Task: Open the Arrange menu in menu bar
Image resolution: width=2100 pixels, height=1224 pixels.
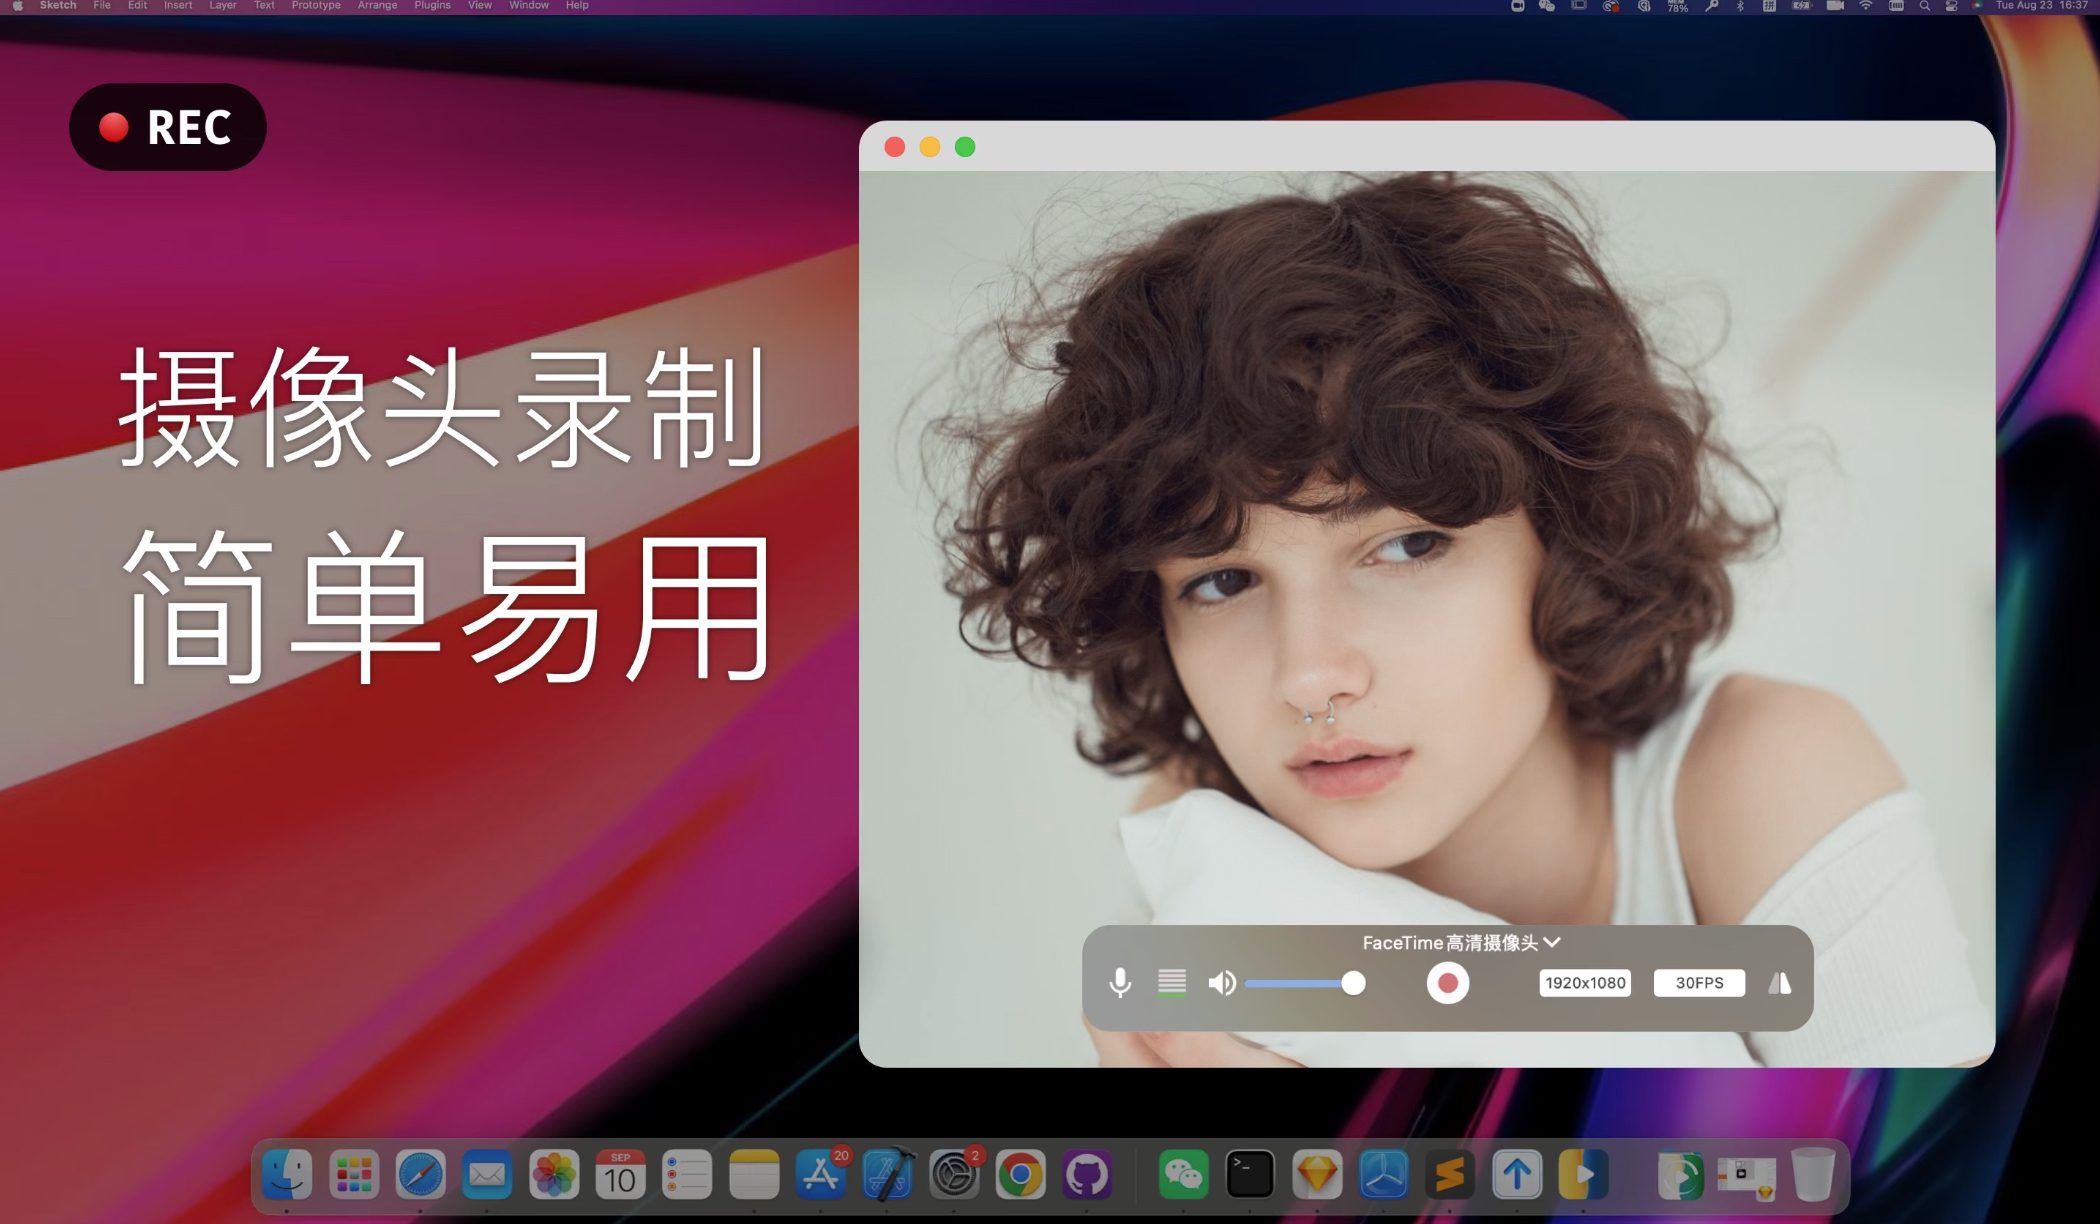Action: click(x=377, y=6)
